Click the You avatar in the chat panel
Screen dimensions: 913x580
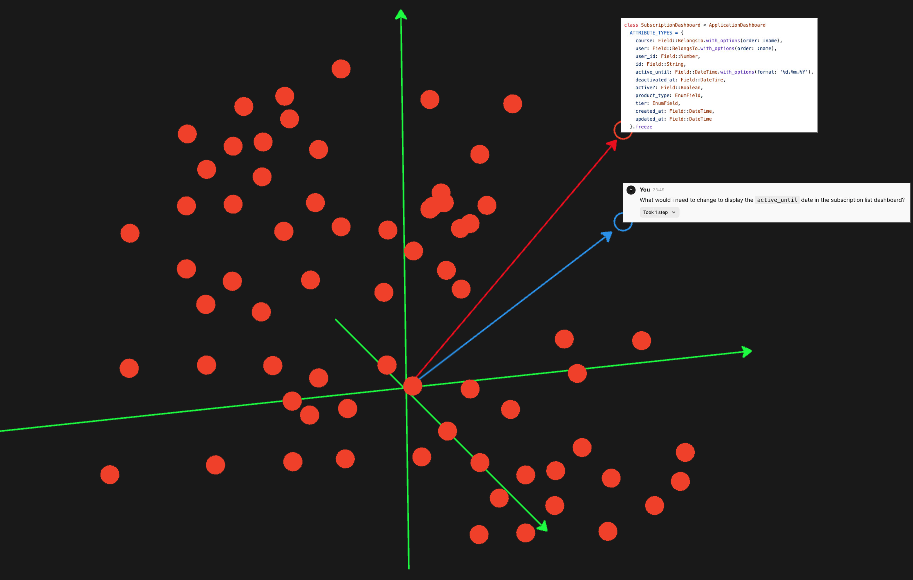(631, 189)
